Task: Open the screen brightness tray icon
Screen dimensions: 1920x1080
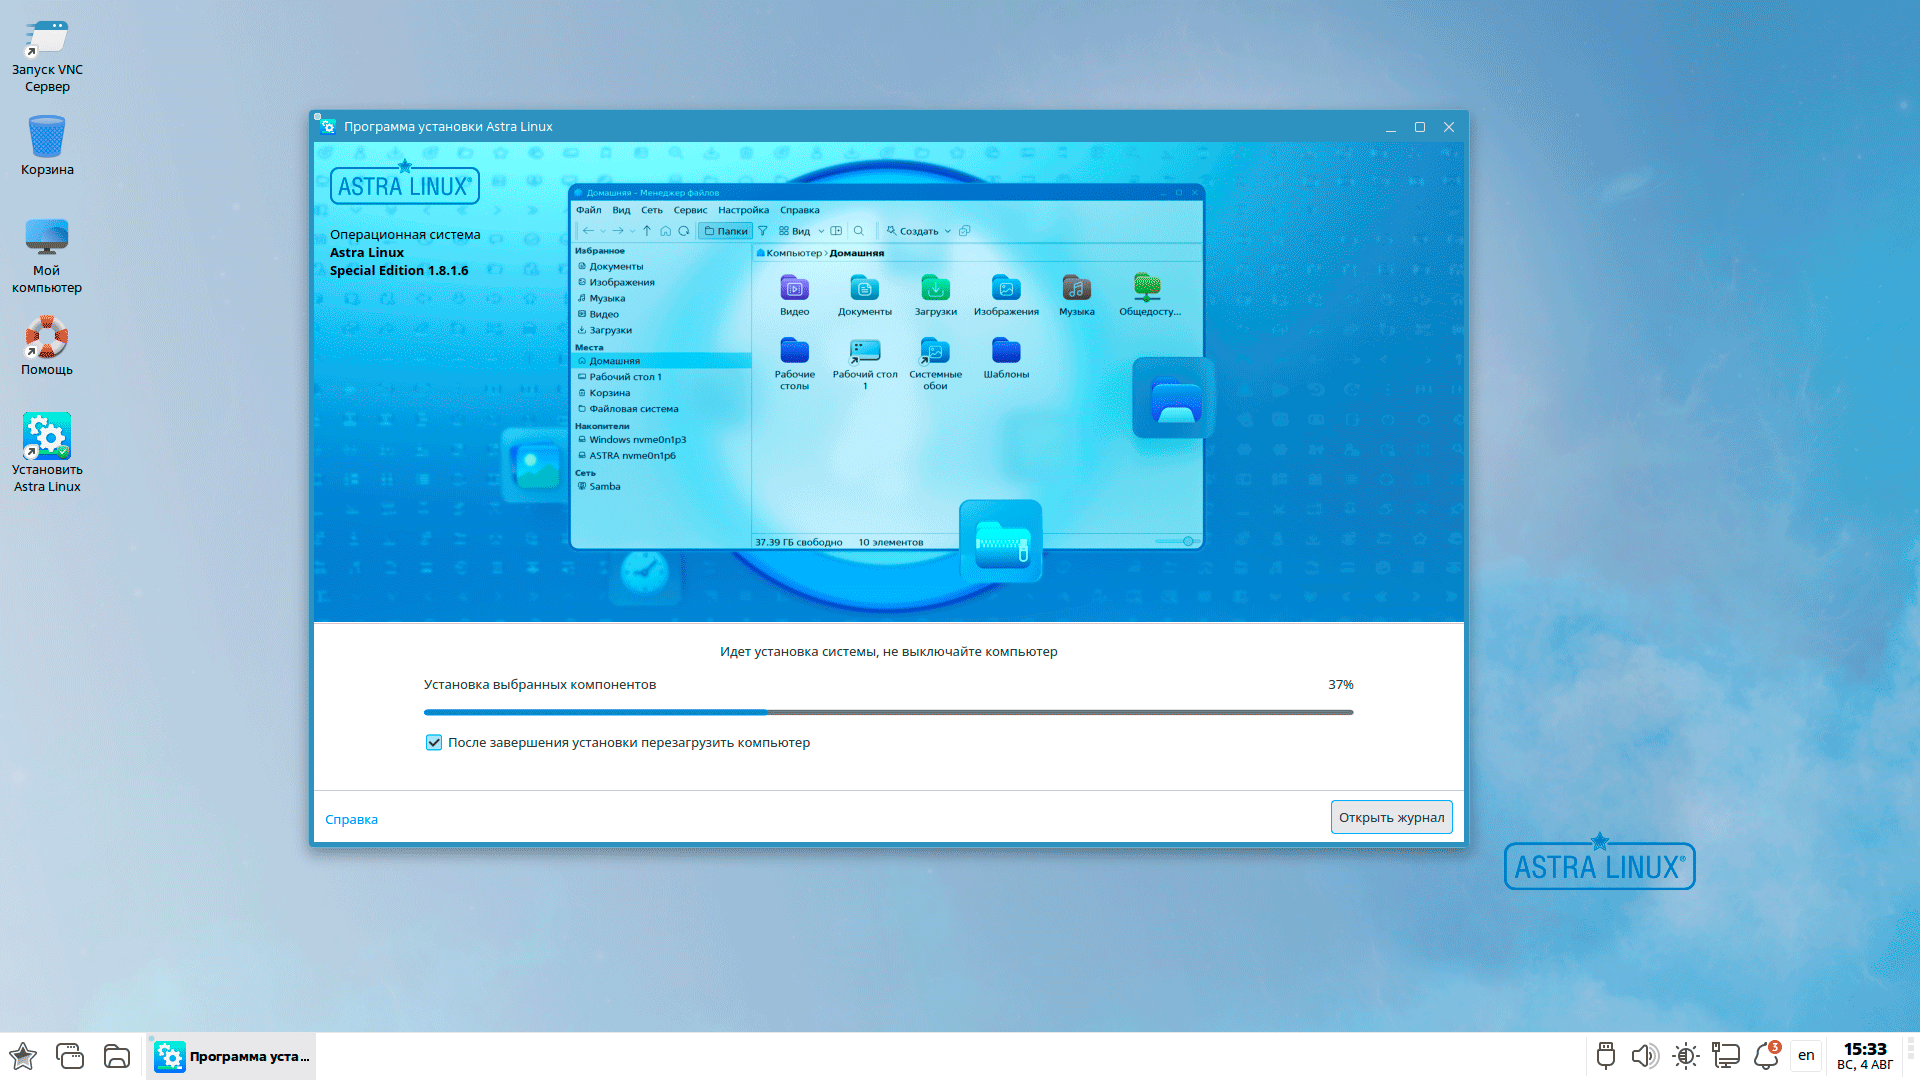Action: click(x=1686, y=1056)
